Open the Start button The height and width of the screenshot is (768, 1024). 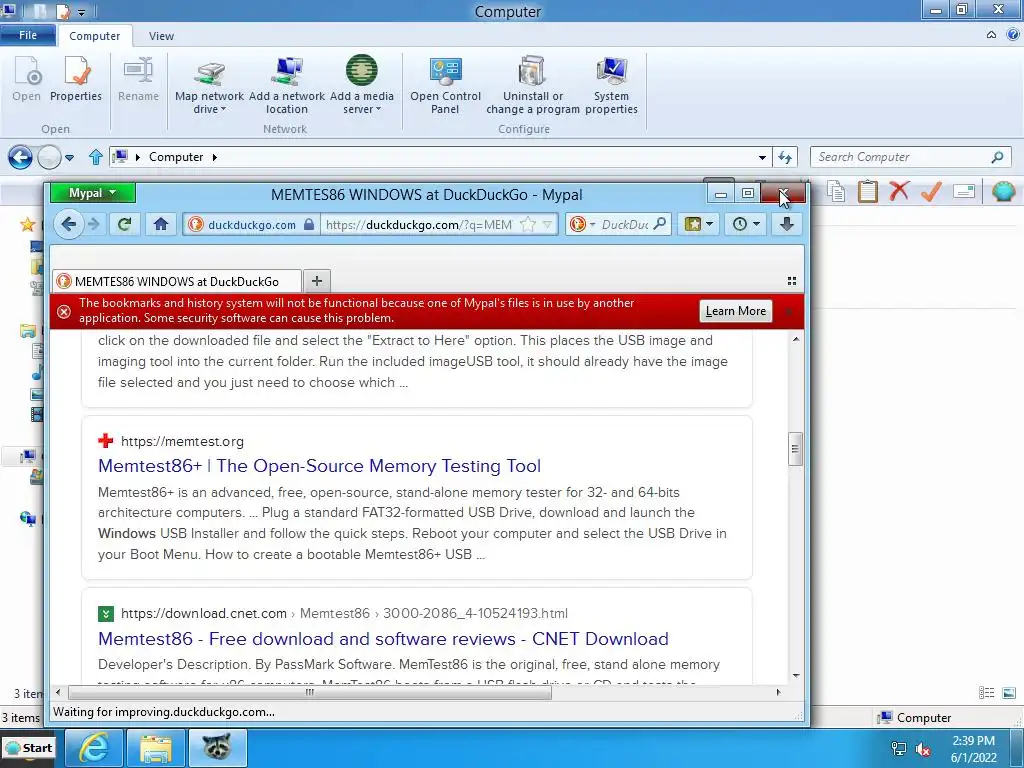tap(29, 748)
